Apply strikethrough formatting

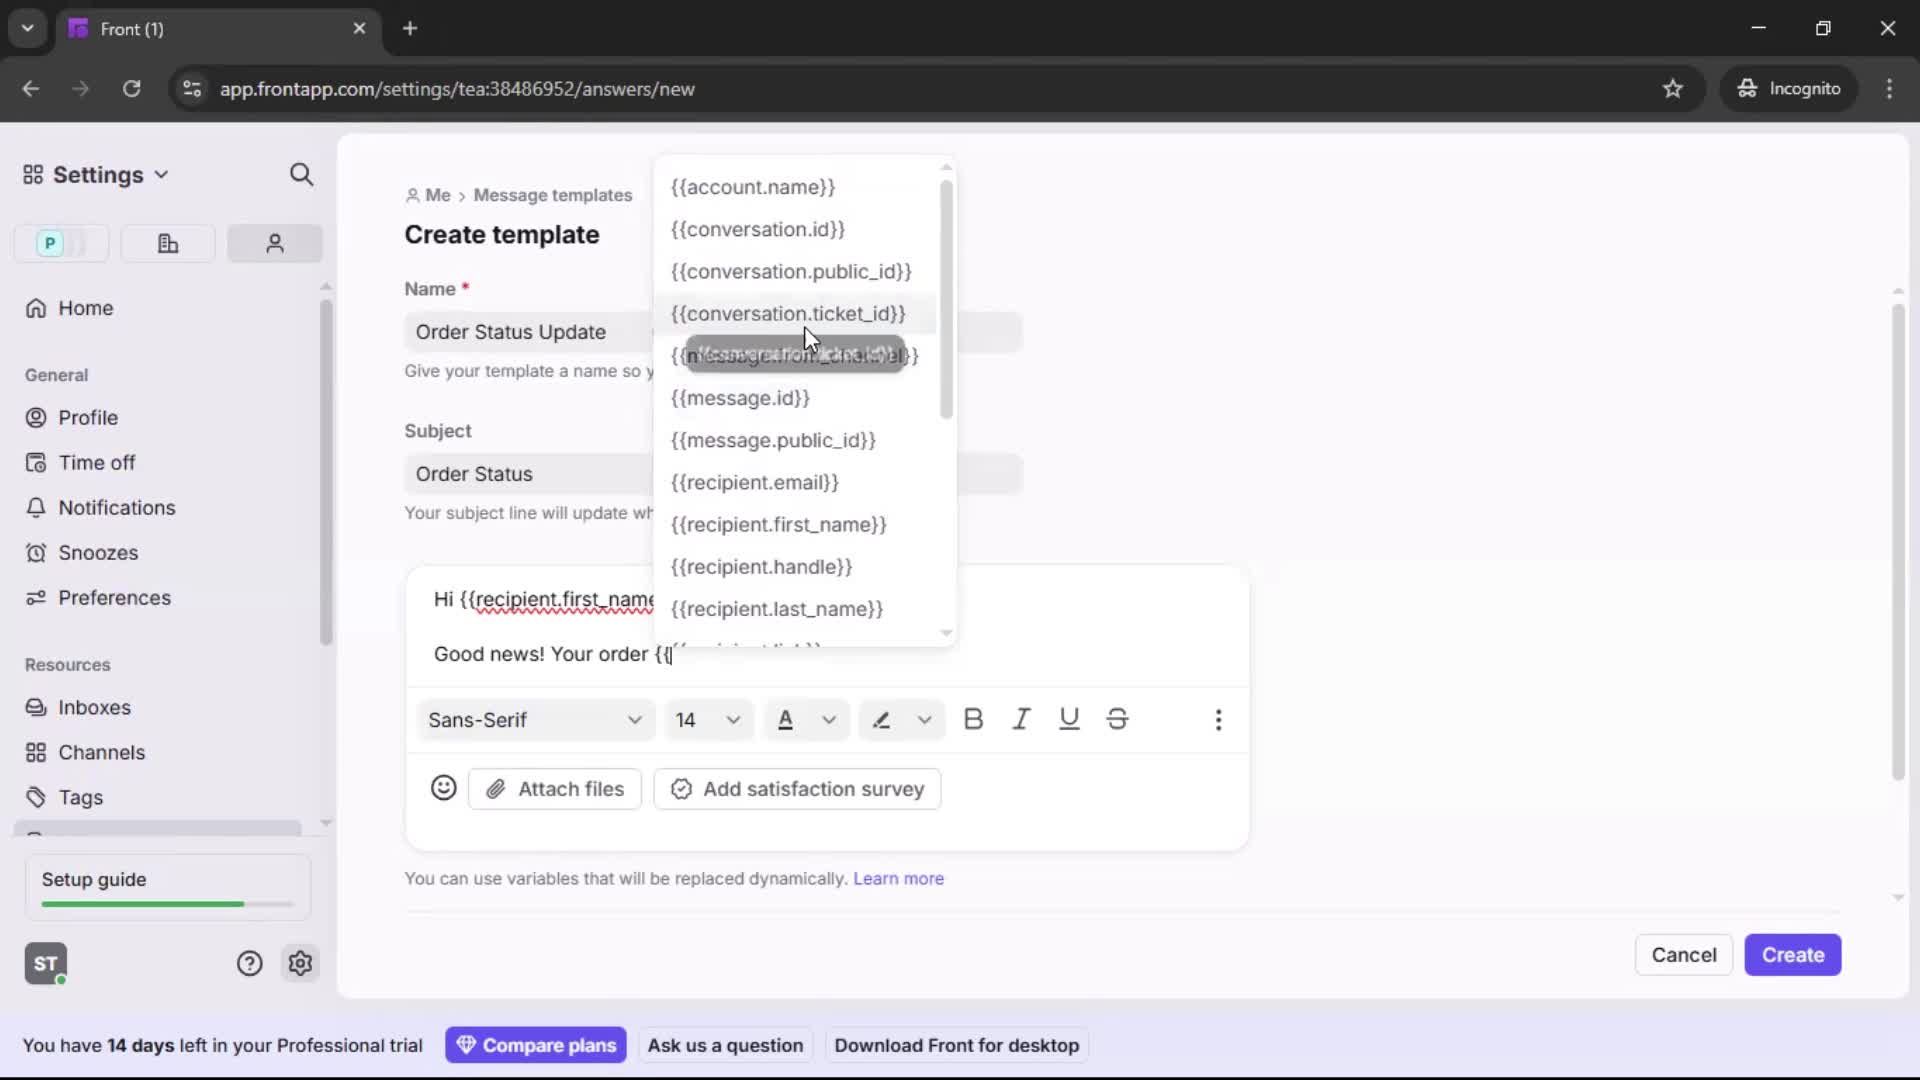click(1117, 719)
